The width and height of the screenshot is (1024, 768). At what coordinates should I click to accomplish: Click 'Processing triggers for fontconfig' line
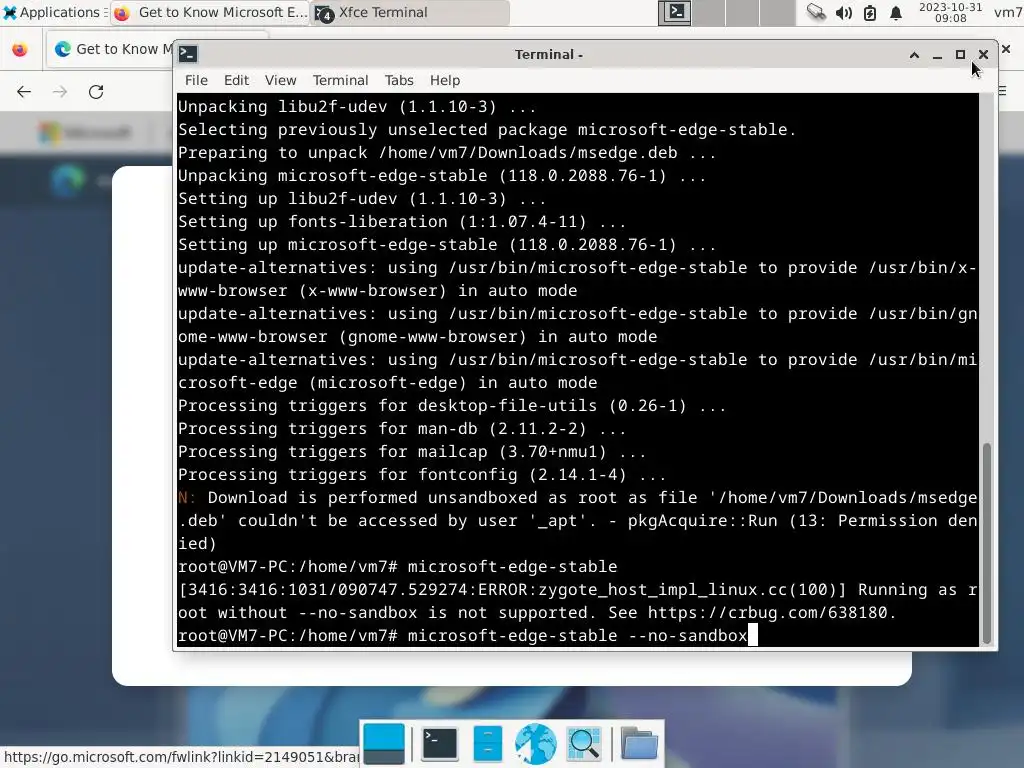[x=422, y=475]
